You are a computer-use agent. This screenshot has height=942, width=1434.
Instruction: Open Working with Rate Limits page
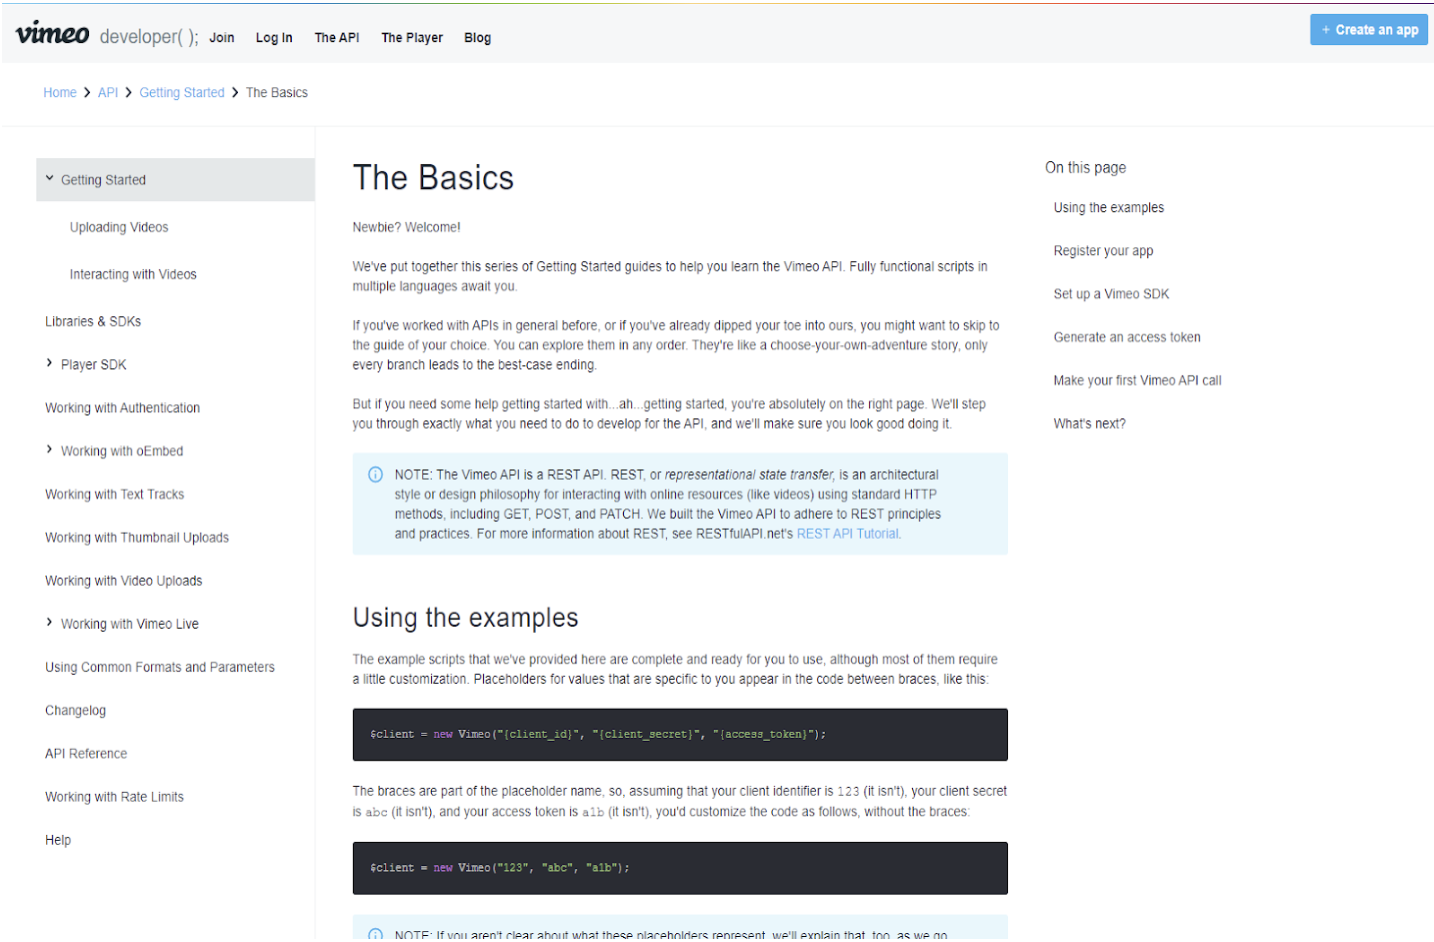(x=114, y=797)
